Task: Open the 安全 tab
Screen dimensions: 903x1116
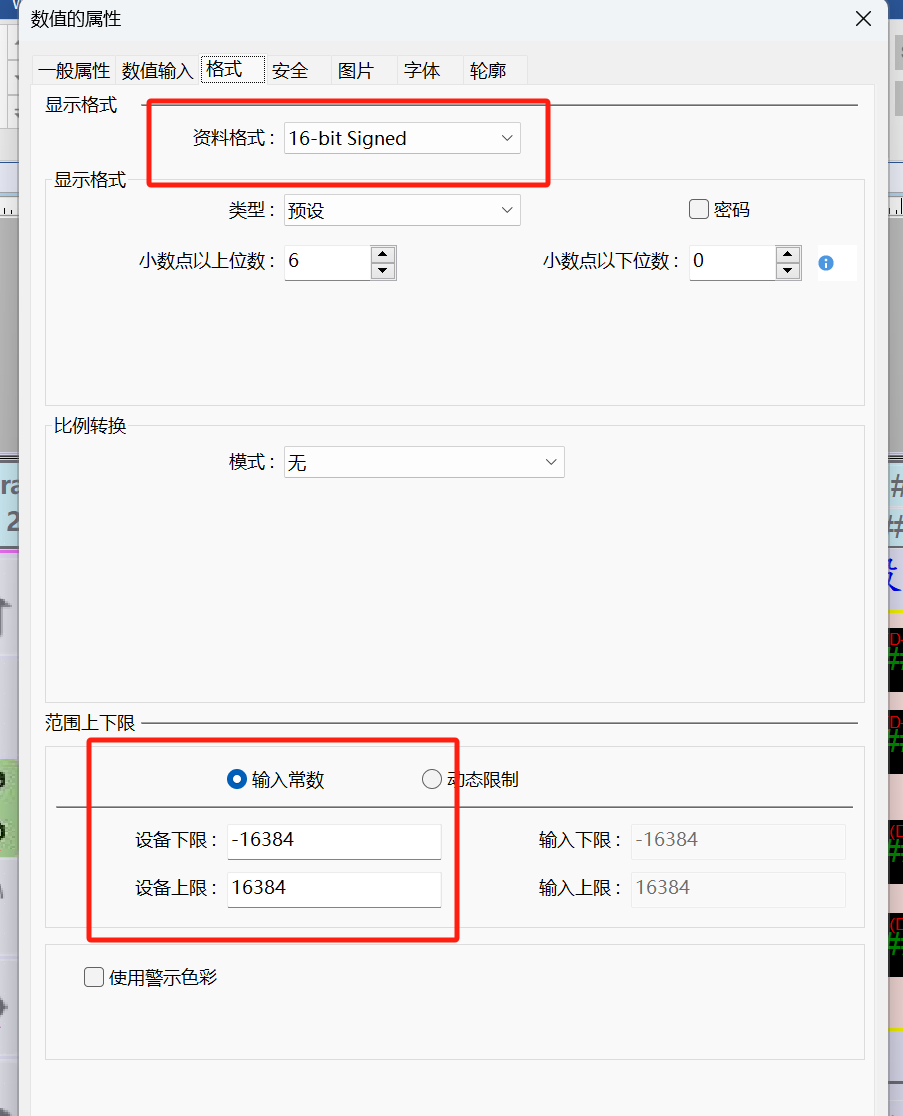Action: [290, 71]
